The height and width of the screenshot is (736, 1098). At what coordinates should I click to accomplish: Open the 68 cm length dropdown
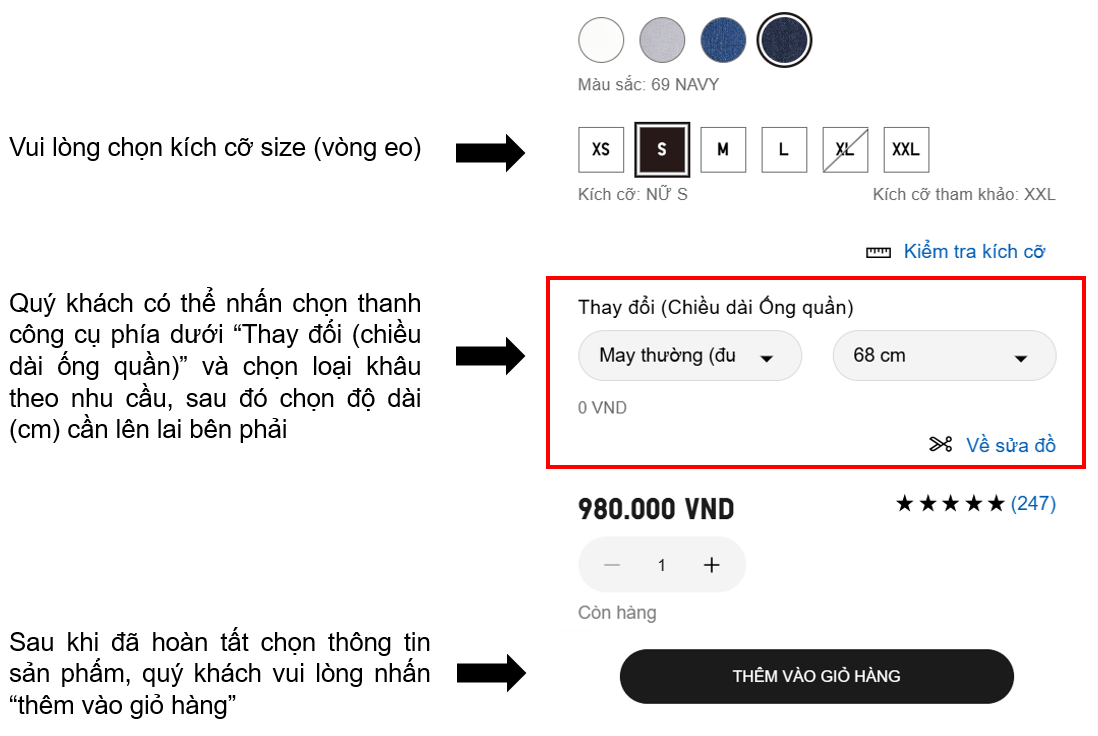pyautogui.click(x=944, y=356)
